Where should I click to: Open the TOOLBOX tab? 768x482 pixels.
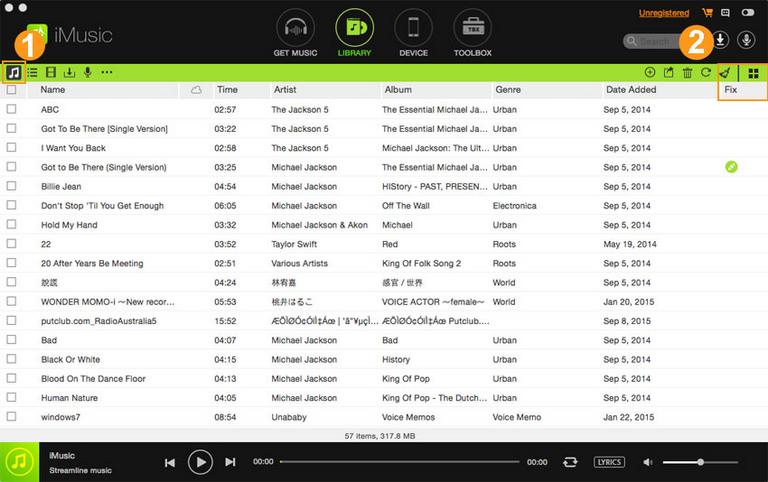473,34
